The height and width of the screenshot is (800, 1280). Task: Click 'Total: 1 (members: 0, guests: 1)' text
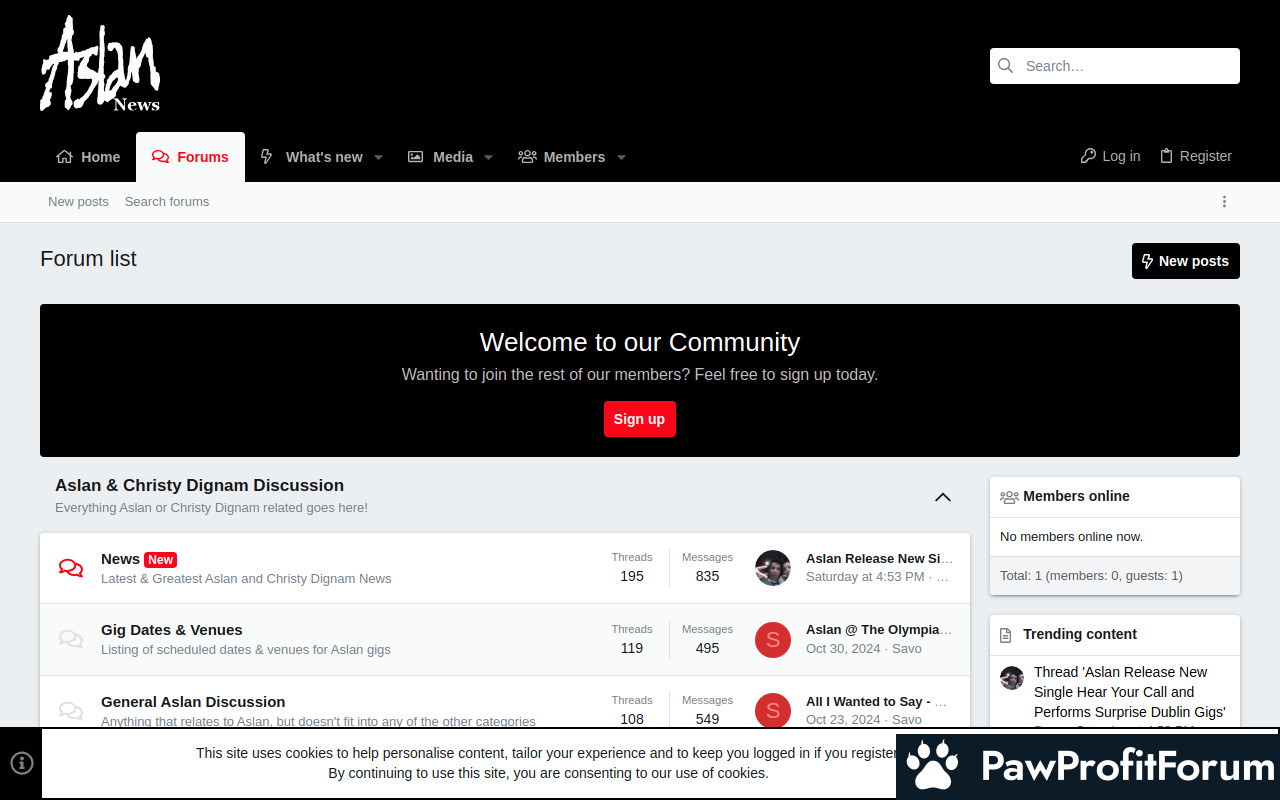(1091, 576)
